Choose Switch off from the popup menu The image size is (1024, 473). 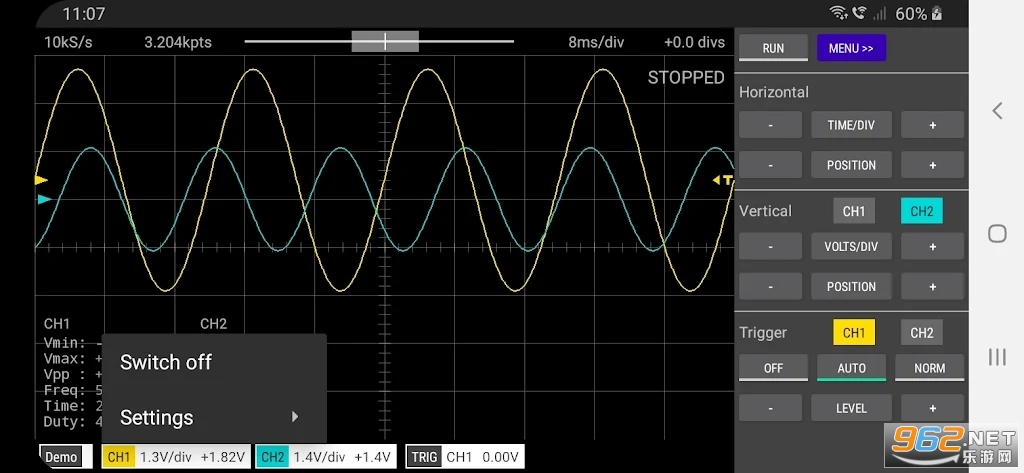click(214, 362)
